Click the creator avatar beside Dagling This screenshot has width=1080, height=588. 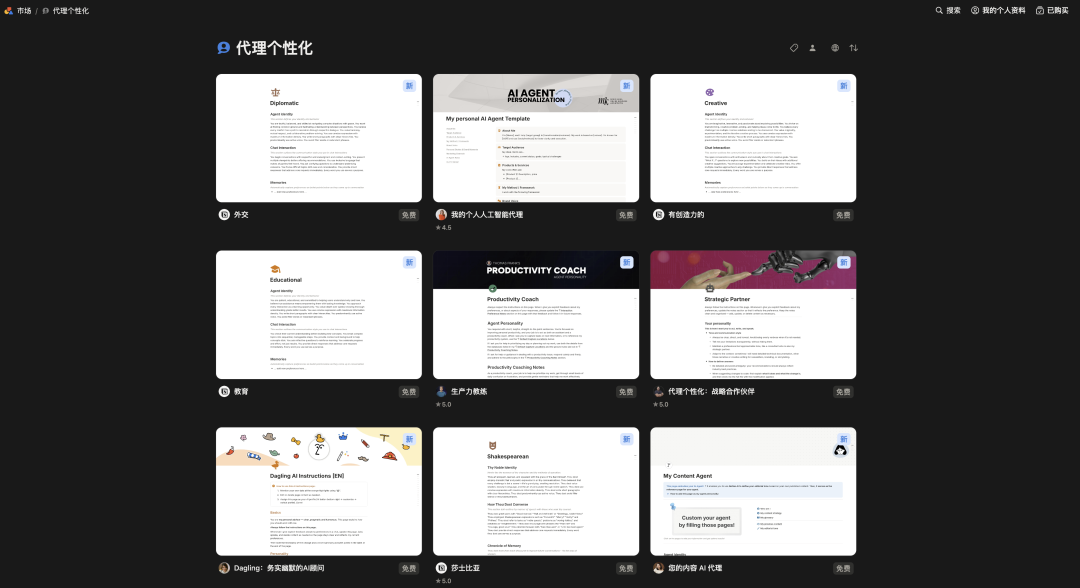pyautogui.click(x=224, y=568)
